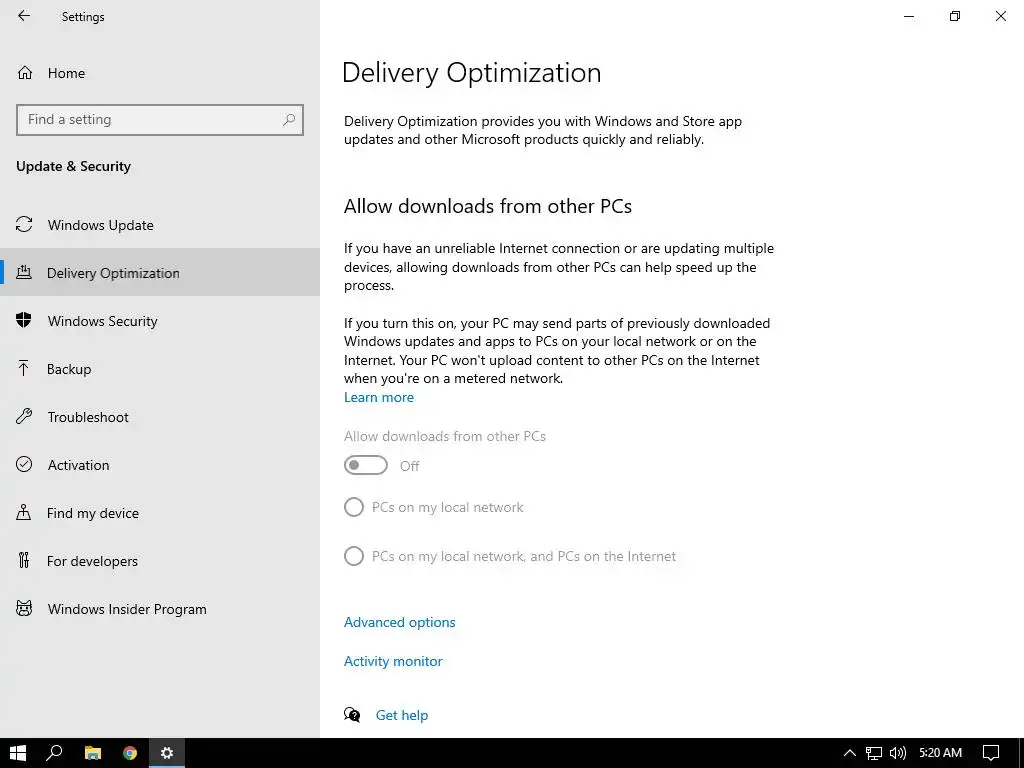Click the For developers tools icon
This screenshot has height=768, width=1024.
point(24,560)
